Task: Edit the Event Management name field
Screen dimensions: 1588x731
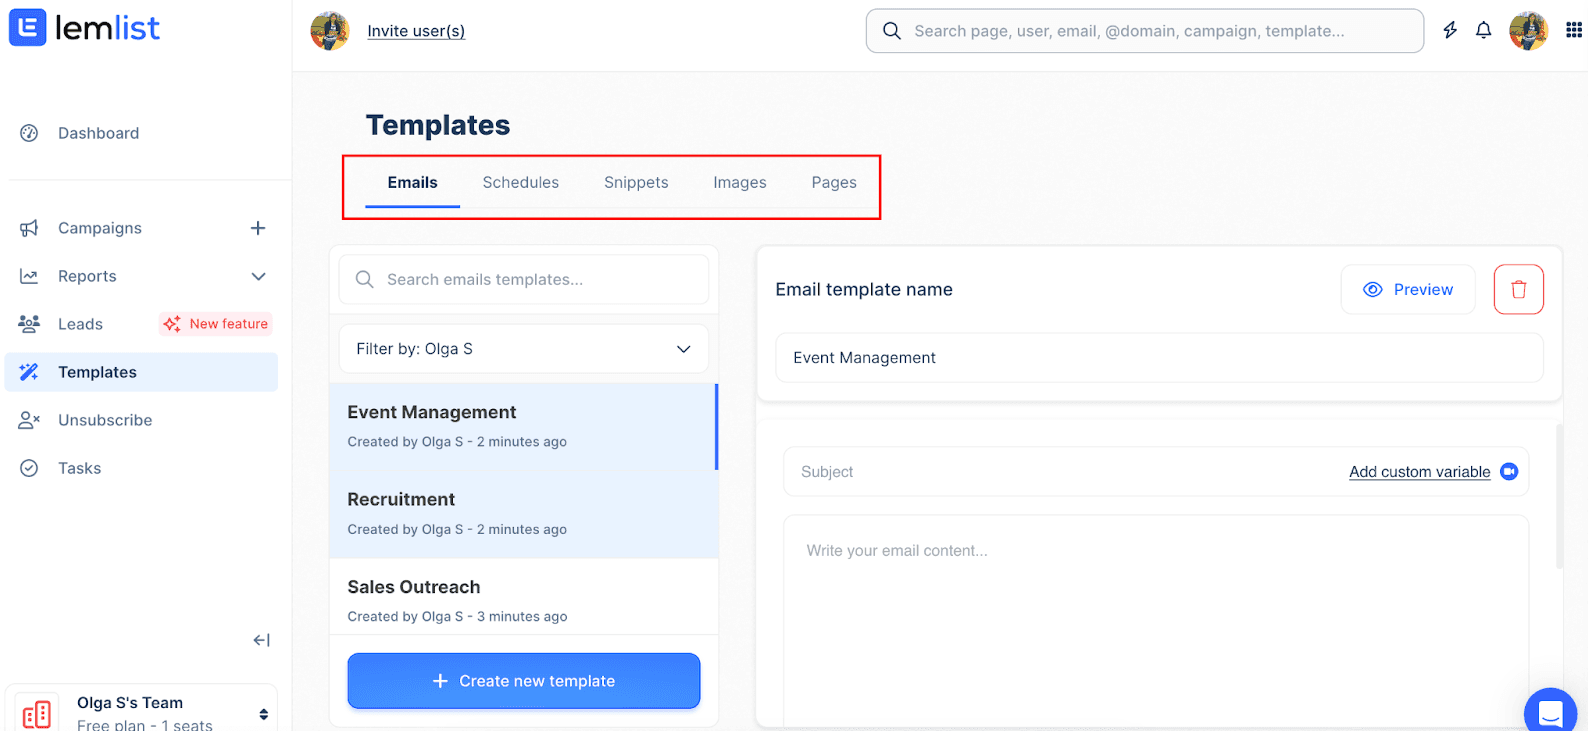Action: pyautogui.click(x=1160, y=357)
